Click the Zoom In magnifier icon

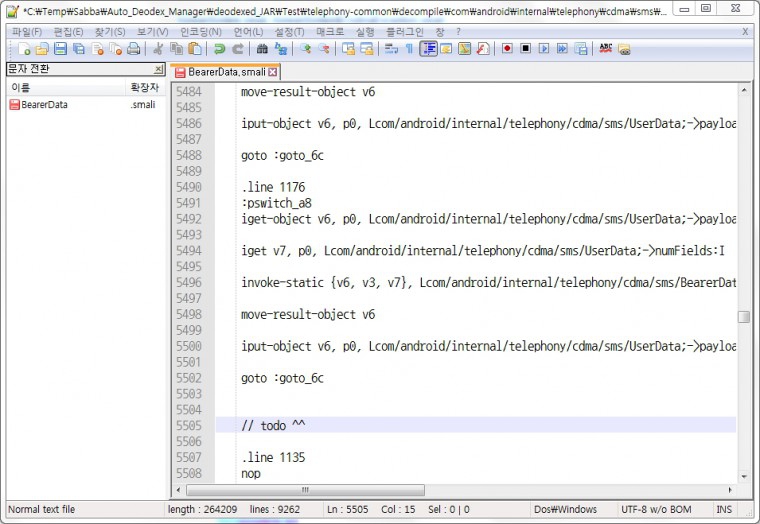point(305,48)
